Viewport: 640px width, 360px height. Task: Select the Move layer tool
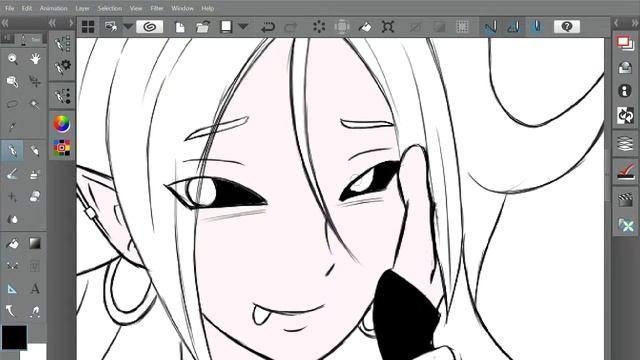click(35, 82)
